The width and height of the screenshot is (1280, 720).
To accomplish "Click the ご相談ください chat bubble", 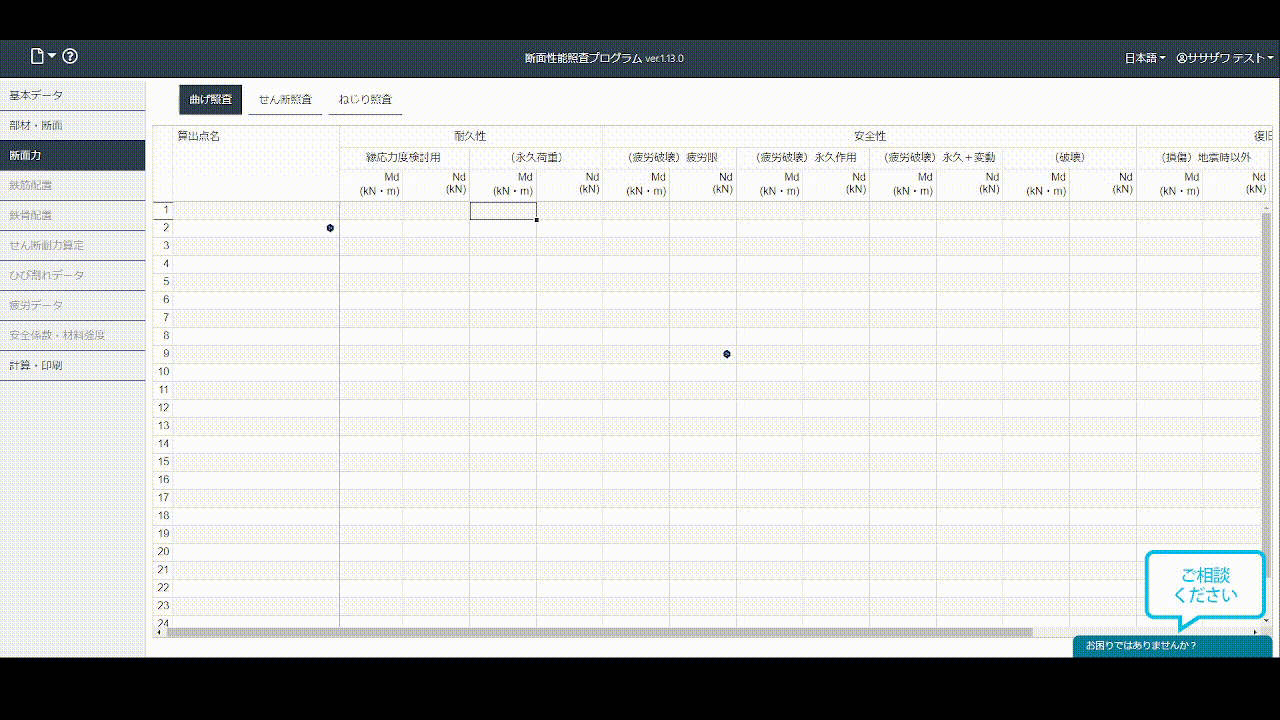I will tap(1205, 585).
